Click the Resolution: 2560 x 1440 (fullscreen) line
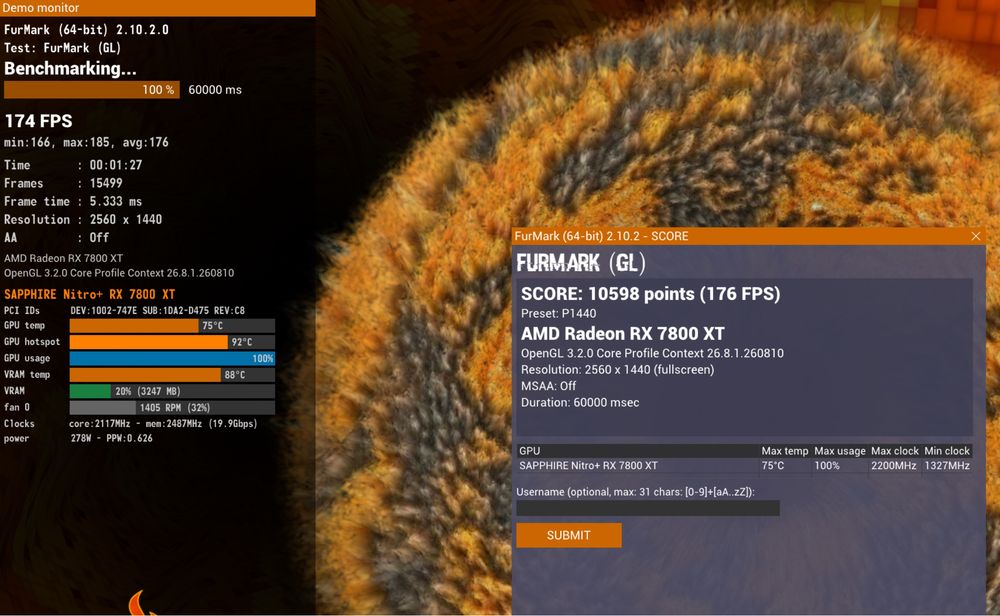The height and width of the screenshot is (616, 1000). pos(617,370)
